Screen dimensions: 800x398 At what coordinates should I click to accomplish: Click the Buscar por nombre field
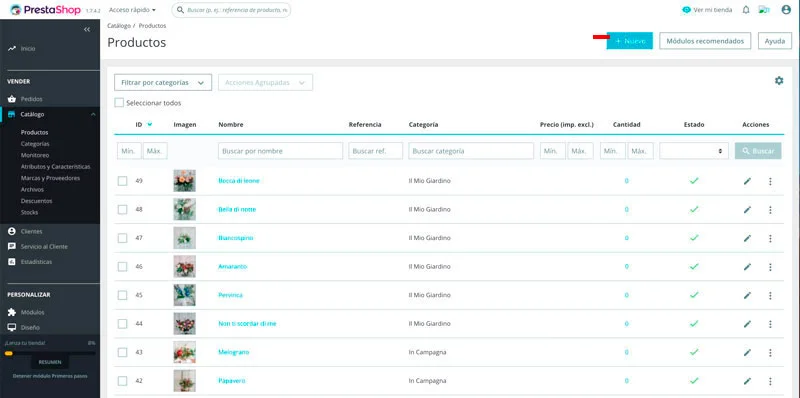[x=281, y=151]
